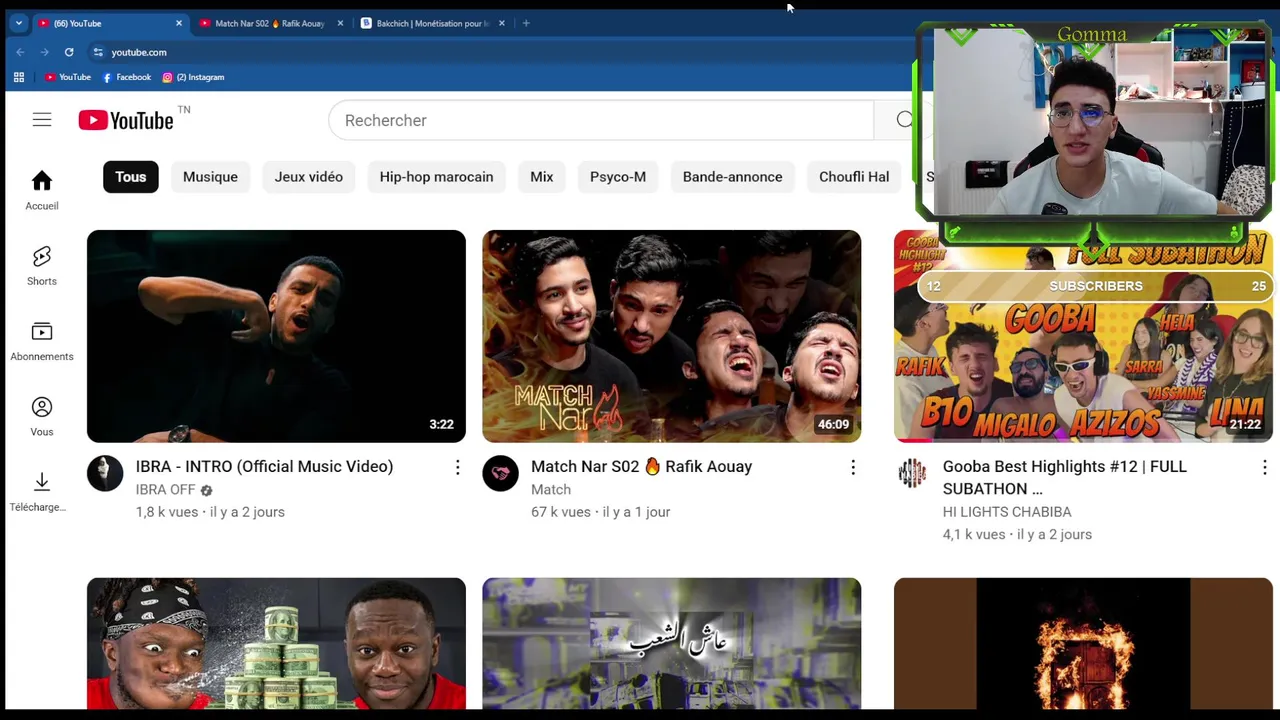Click in the Rechercher search field
This screenshot has width=1280, height=720.
click(x=600, y=120)
